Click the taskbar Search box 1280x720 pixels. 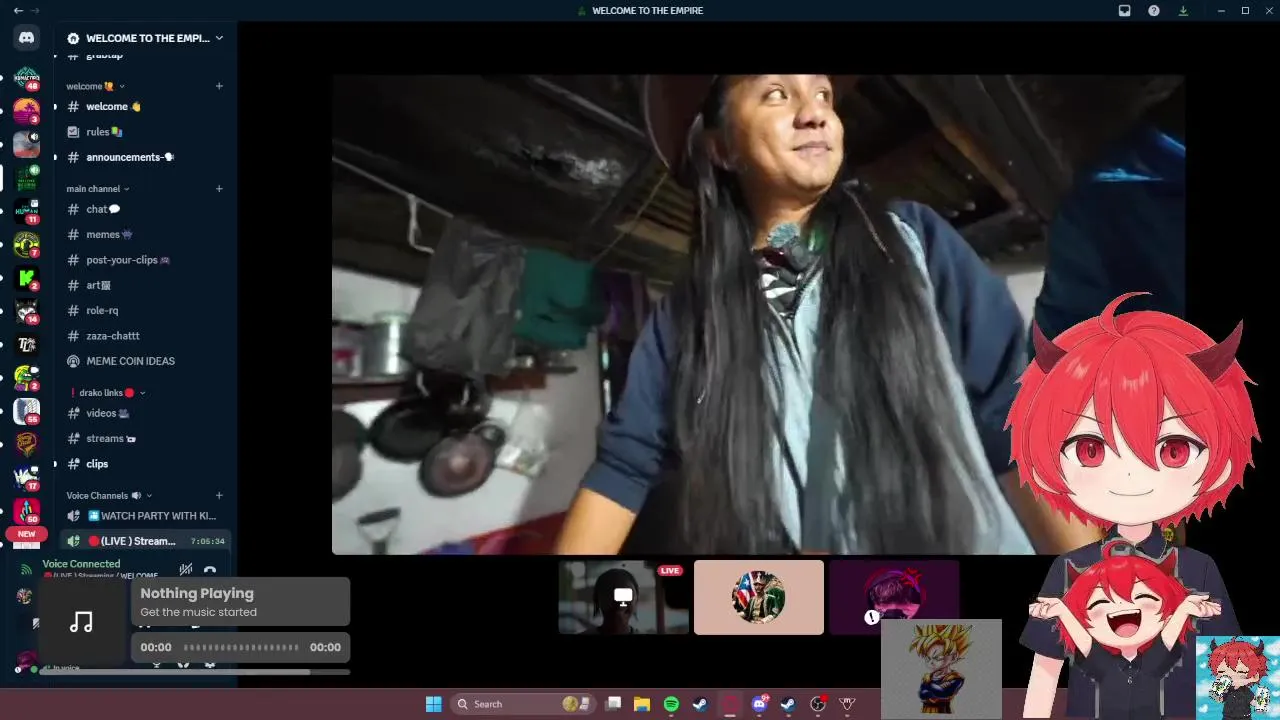click(x=525, y=704)
